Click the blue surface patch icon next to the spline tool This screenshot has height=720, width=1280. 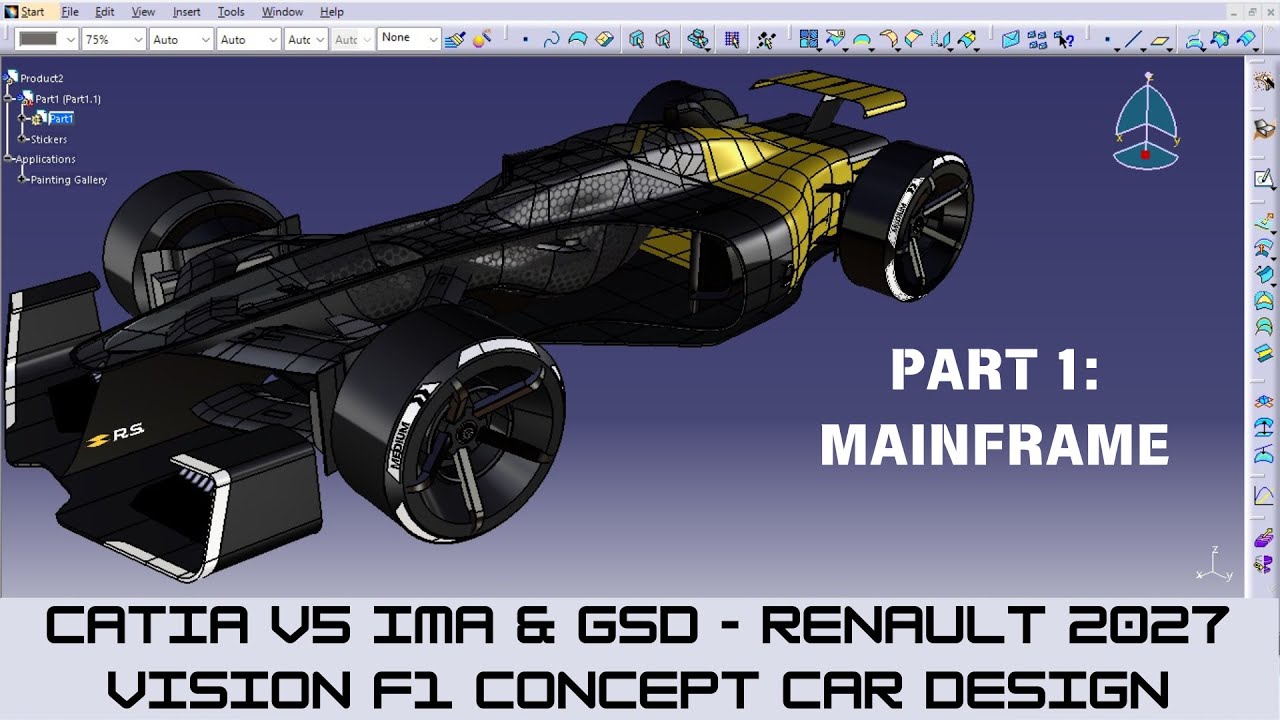pos(578,40)
